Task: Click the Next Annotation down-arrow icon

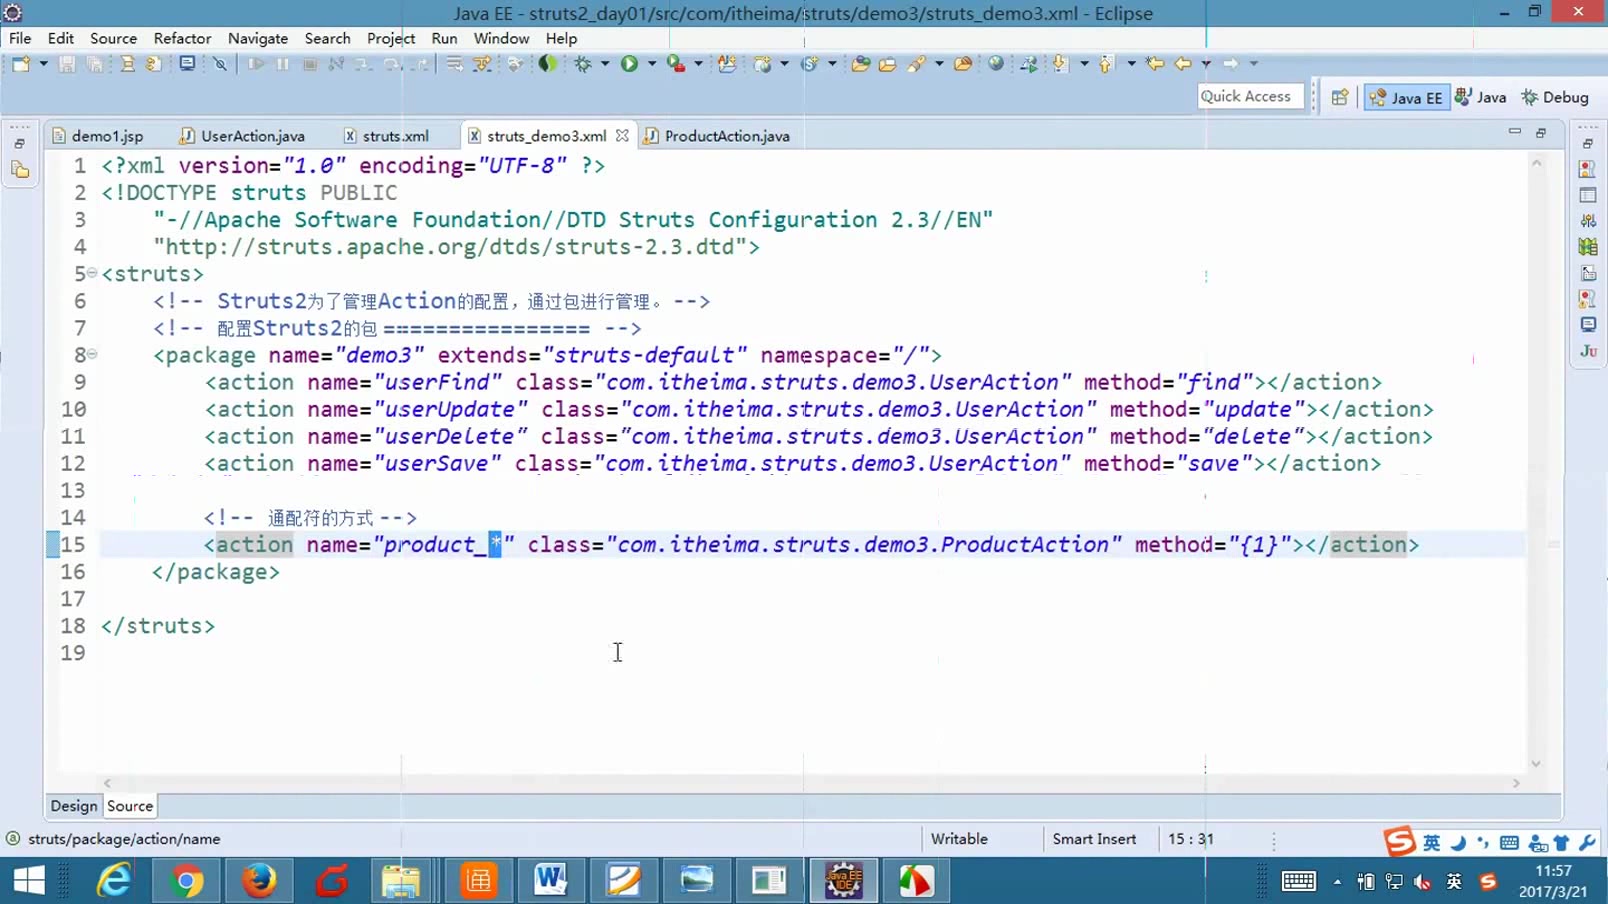Action: (1060, 64)
